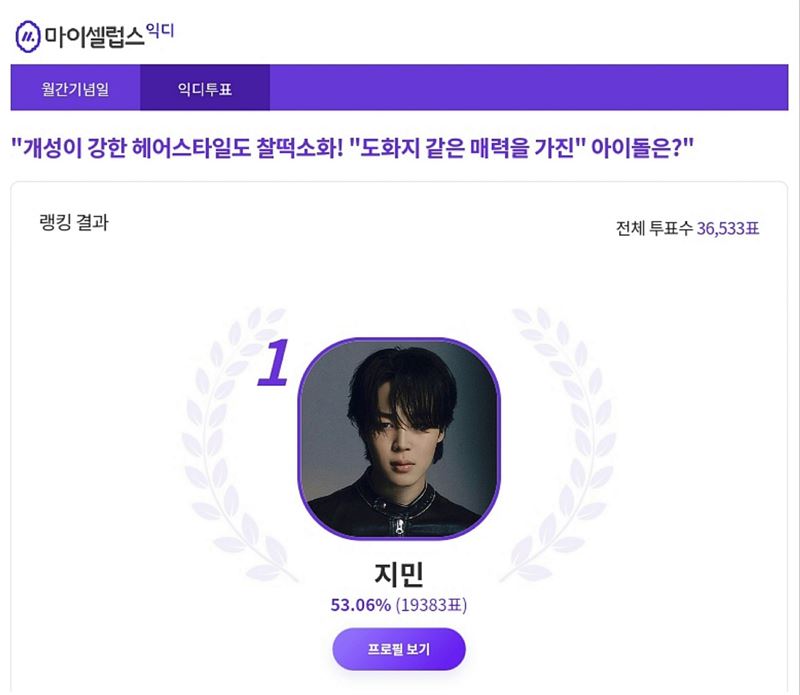Open the 마이셀럽스 site title

[x=94, y=37]
